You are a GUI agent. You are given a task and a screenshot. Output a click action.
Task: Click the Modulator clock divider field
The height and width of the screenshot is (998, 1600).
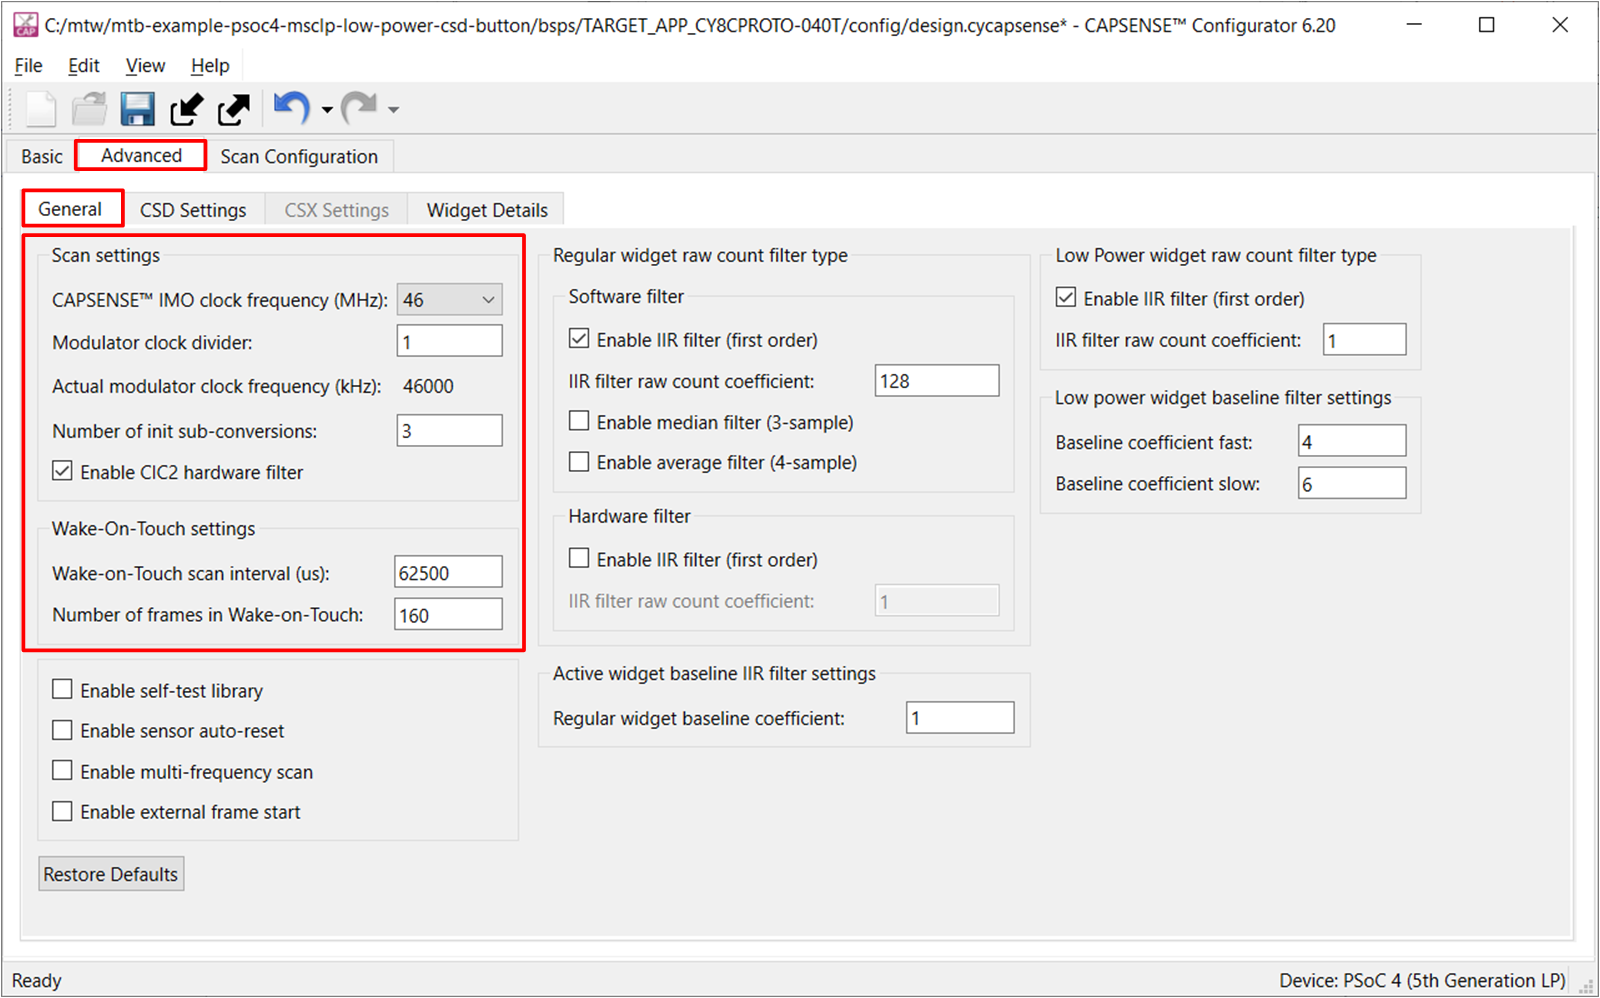click(449, 342)
